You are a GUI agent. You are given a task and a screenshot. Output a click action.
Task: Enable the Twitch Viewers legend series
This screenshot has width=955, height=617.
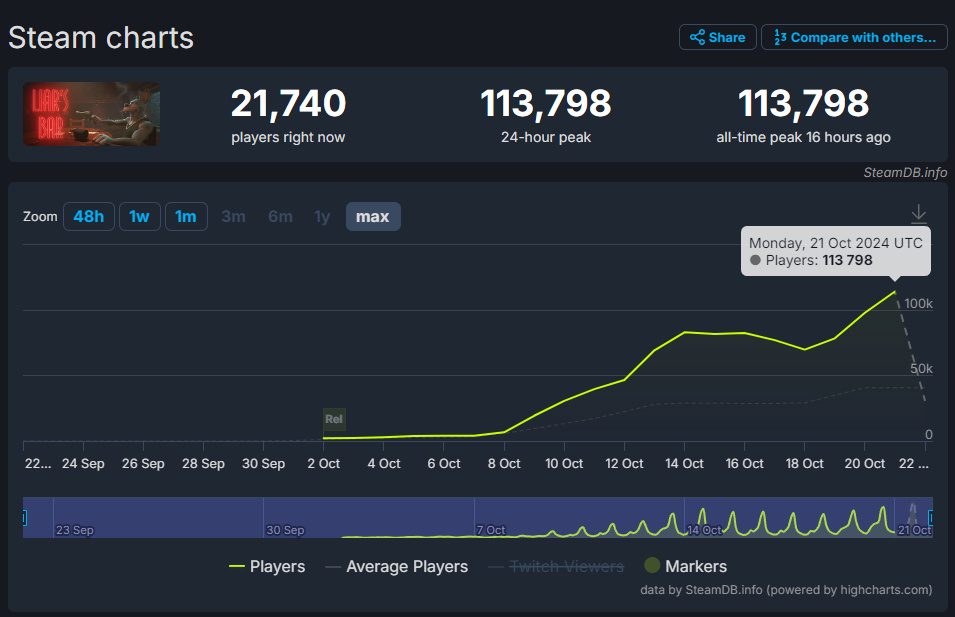click(556, 566)
